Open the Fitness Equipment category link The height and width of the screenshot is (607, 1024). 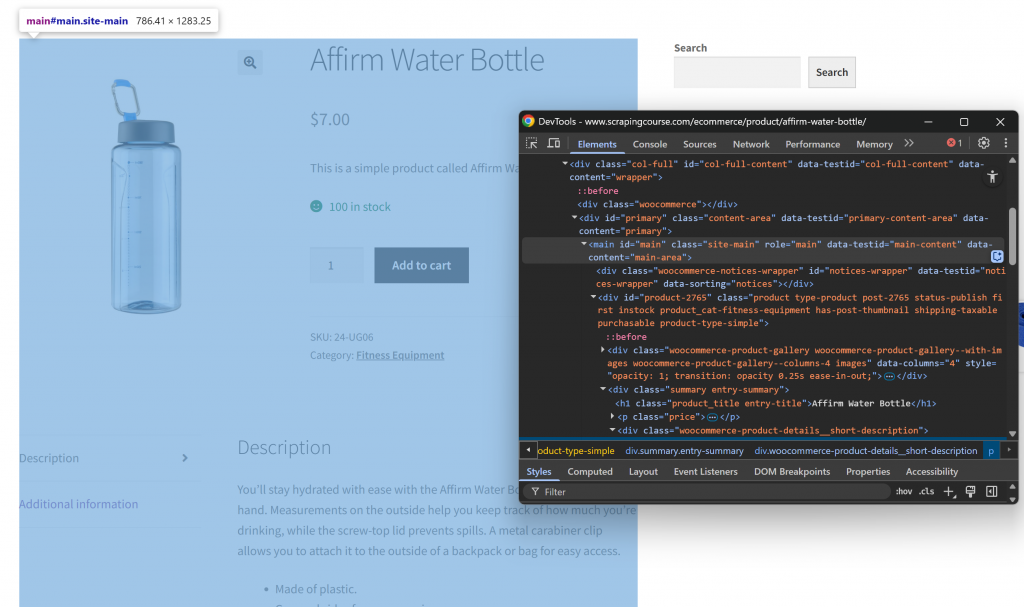[400, 355]
